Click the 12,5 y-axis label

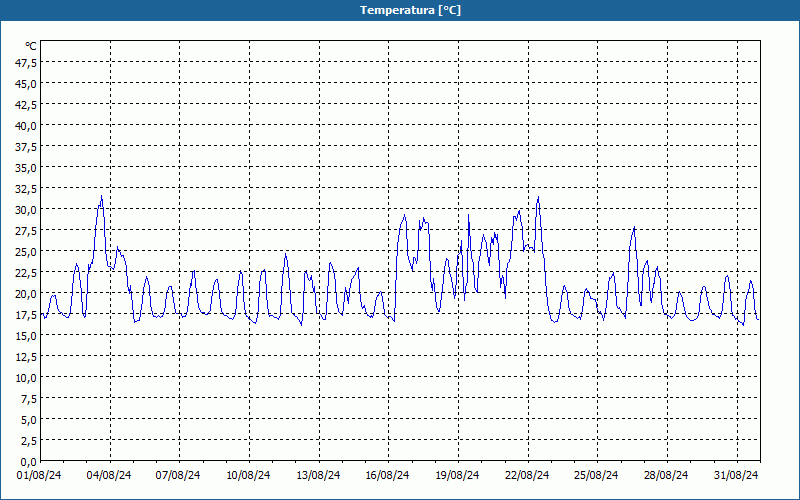27,357
